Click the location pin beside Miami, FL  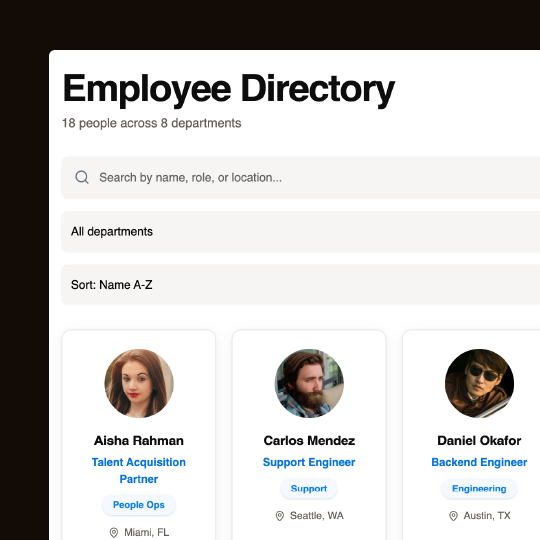coord(114,533)
